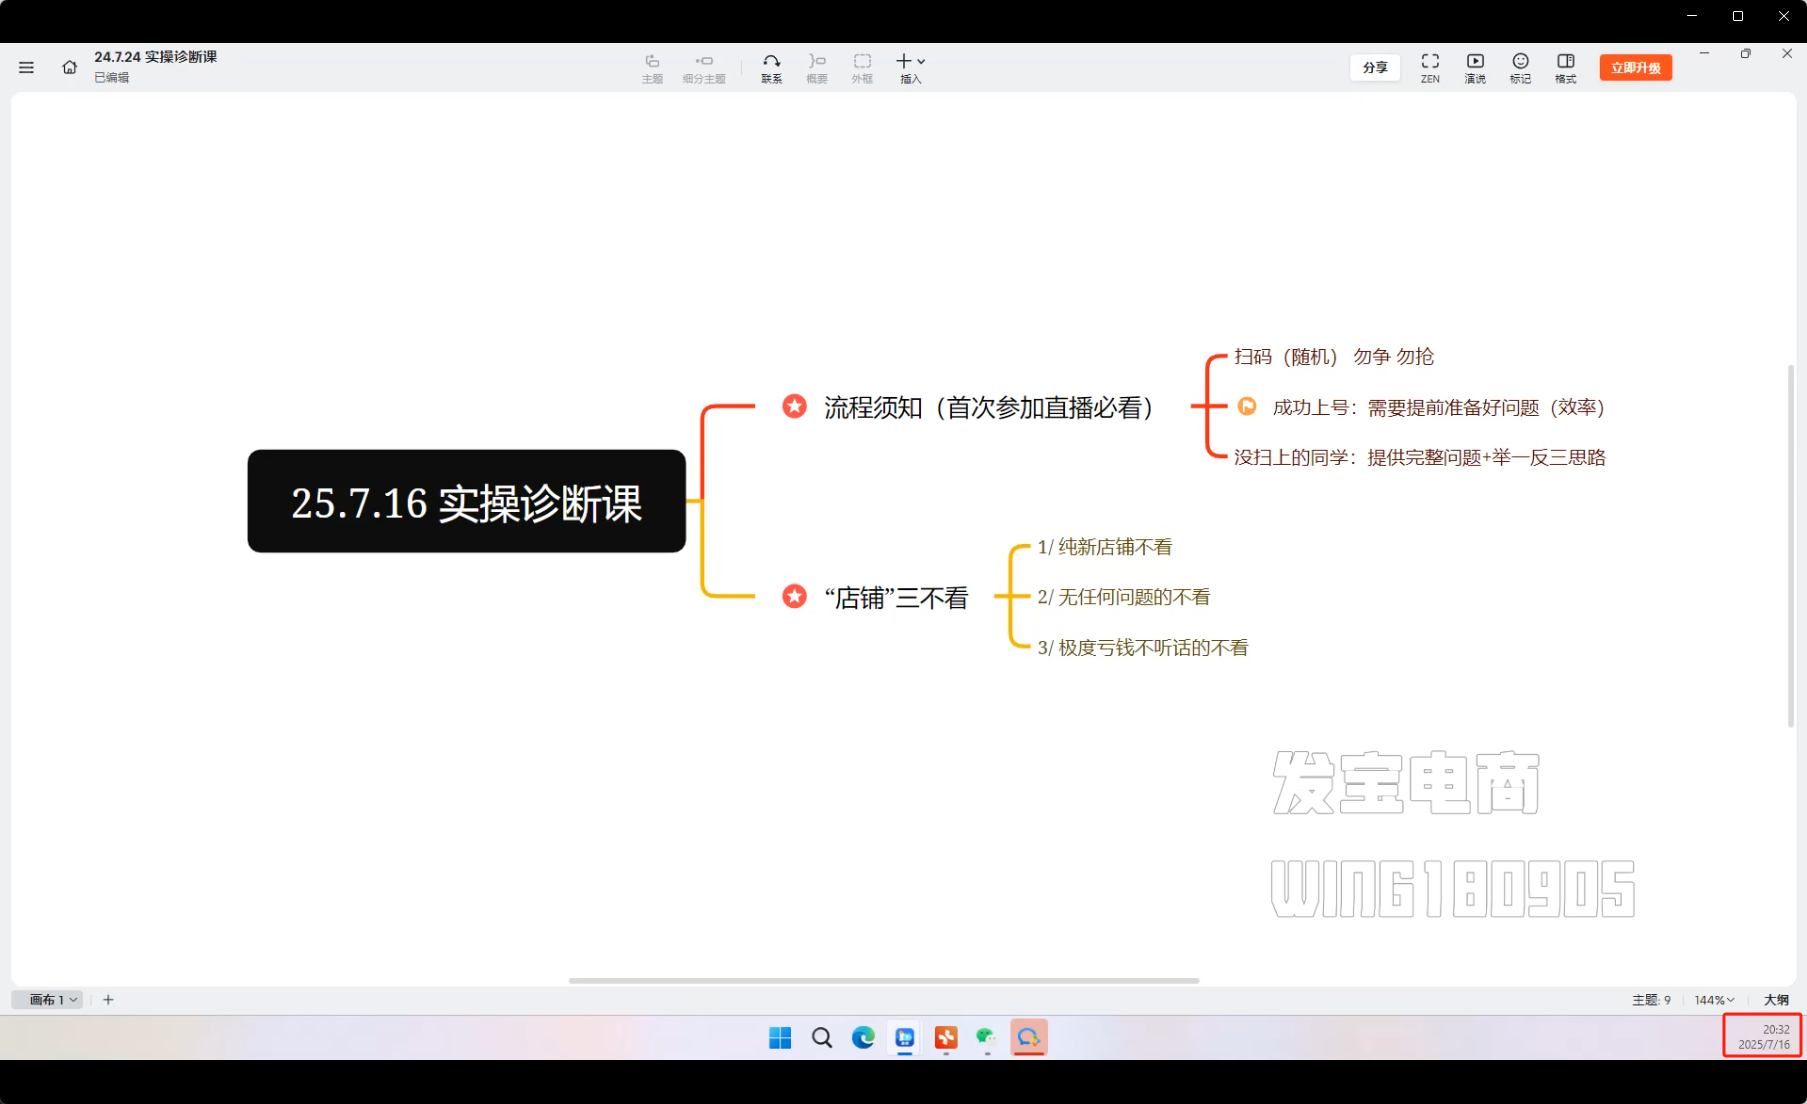The height and width of the screenshot is (1104, 1807).
Task: Add a new canvas sheet
Action: [108, 1000]
